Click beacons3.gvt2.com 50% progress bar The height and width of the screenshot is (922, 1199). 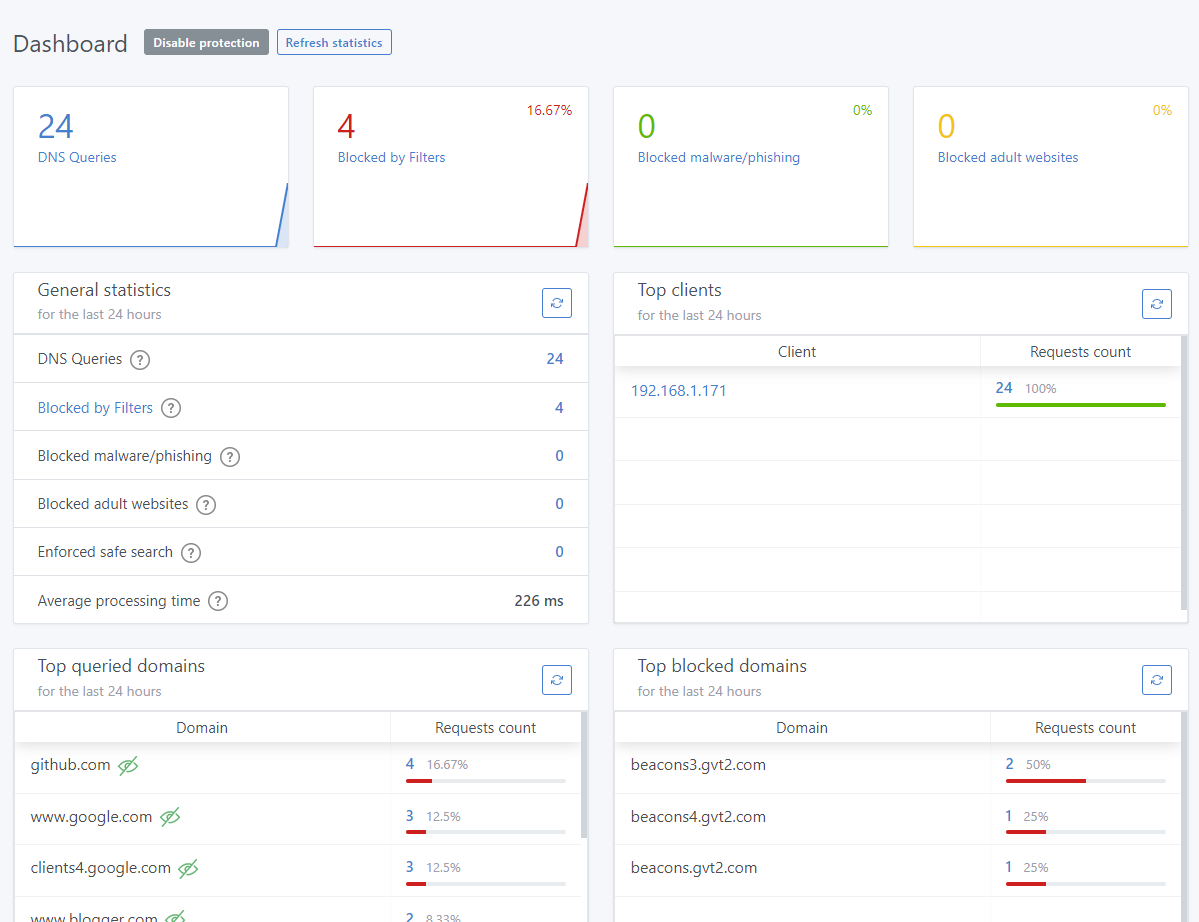click(1086, 781)
